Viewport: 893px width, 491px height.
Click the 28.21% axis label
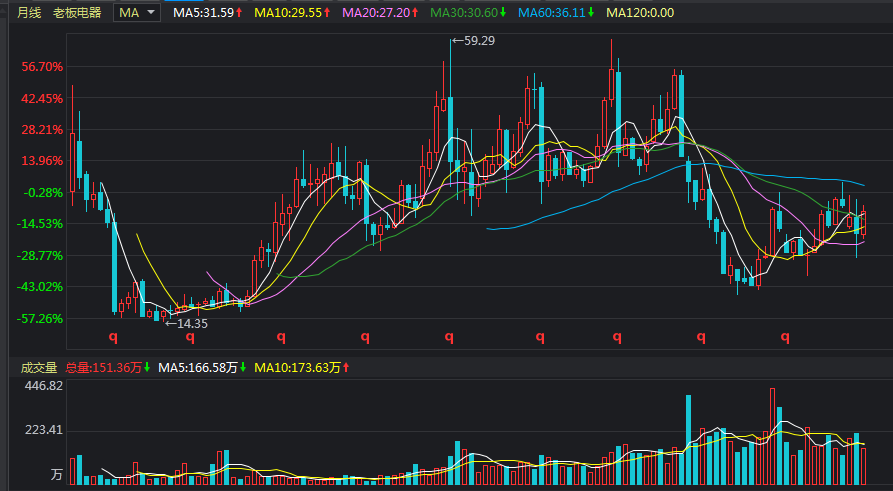42,129
